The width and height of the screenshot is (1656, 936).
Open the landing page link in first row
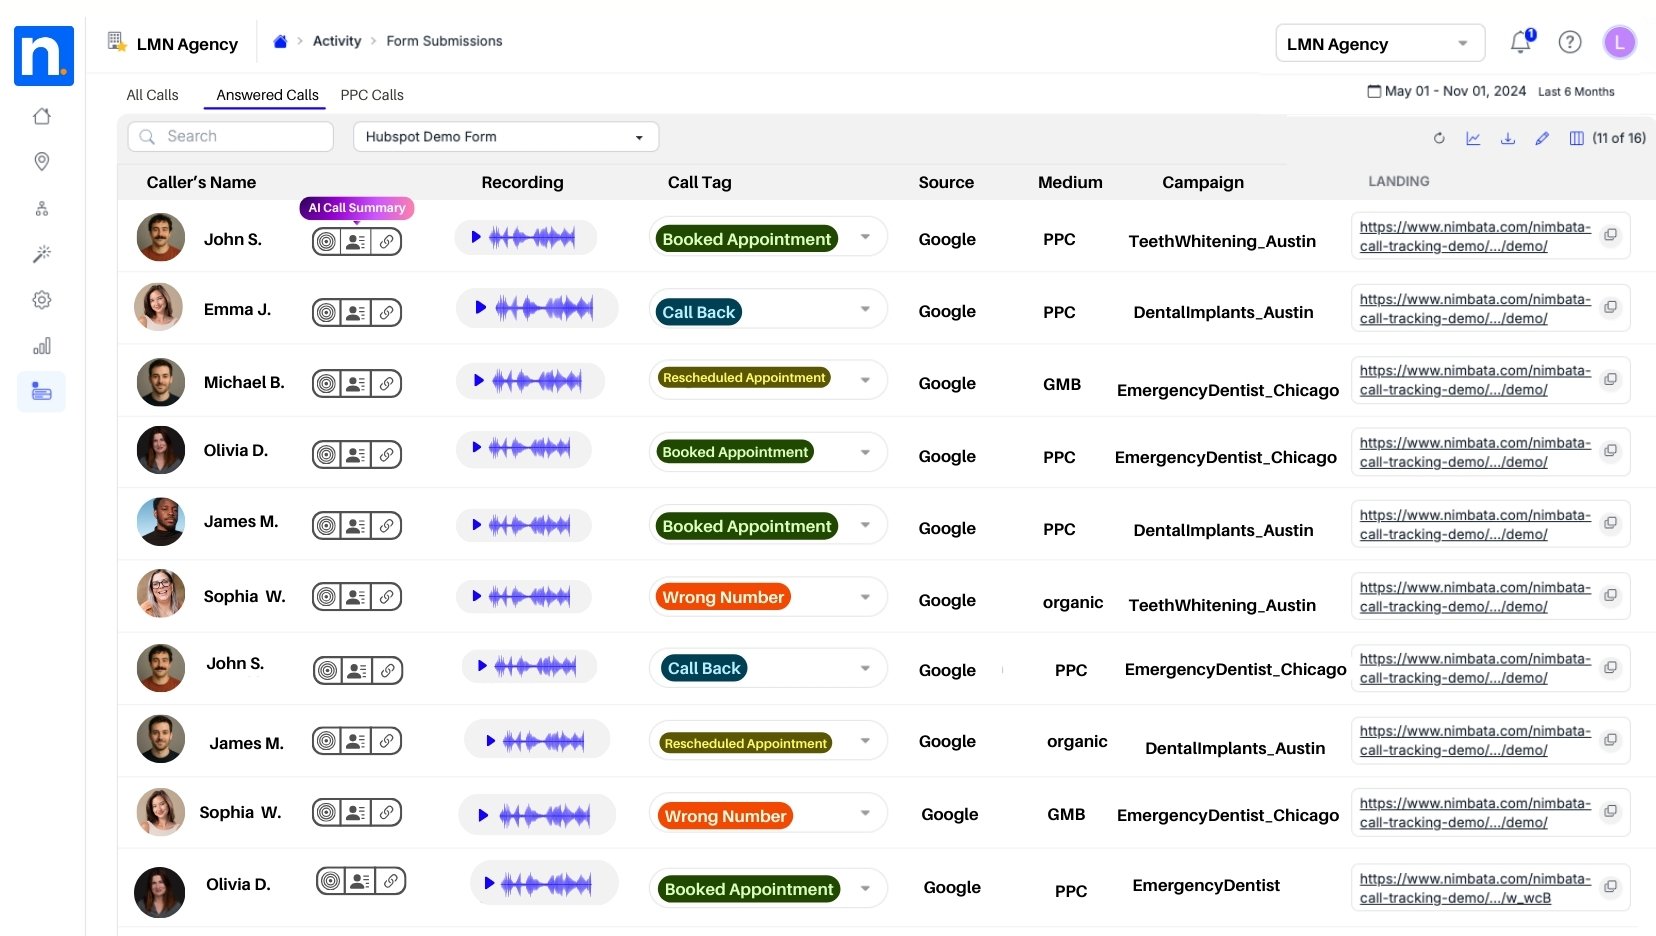pyautogui.click(x=1474, y=236)
